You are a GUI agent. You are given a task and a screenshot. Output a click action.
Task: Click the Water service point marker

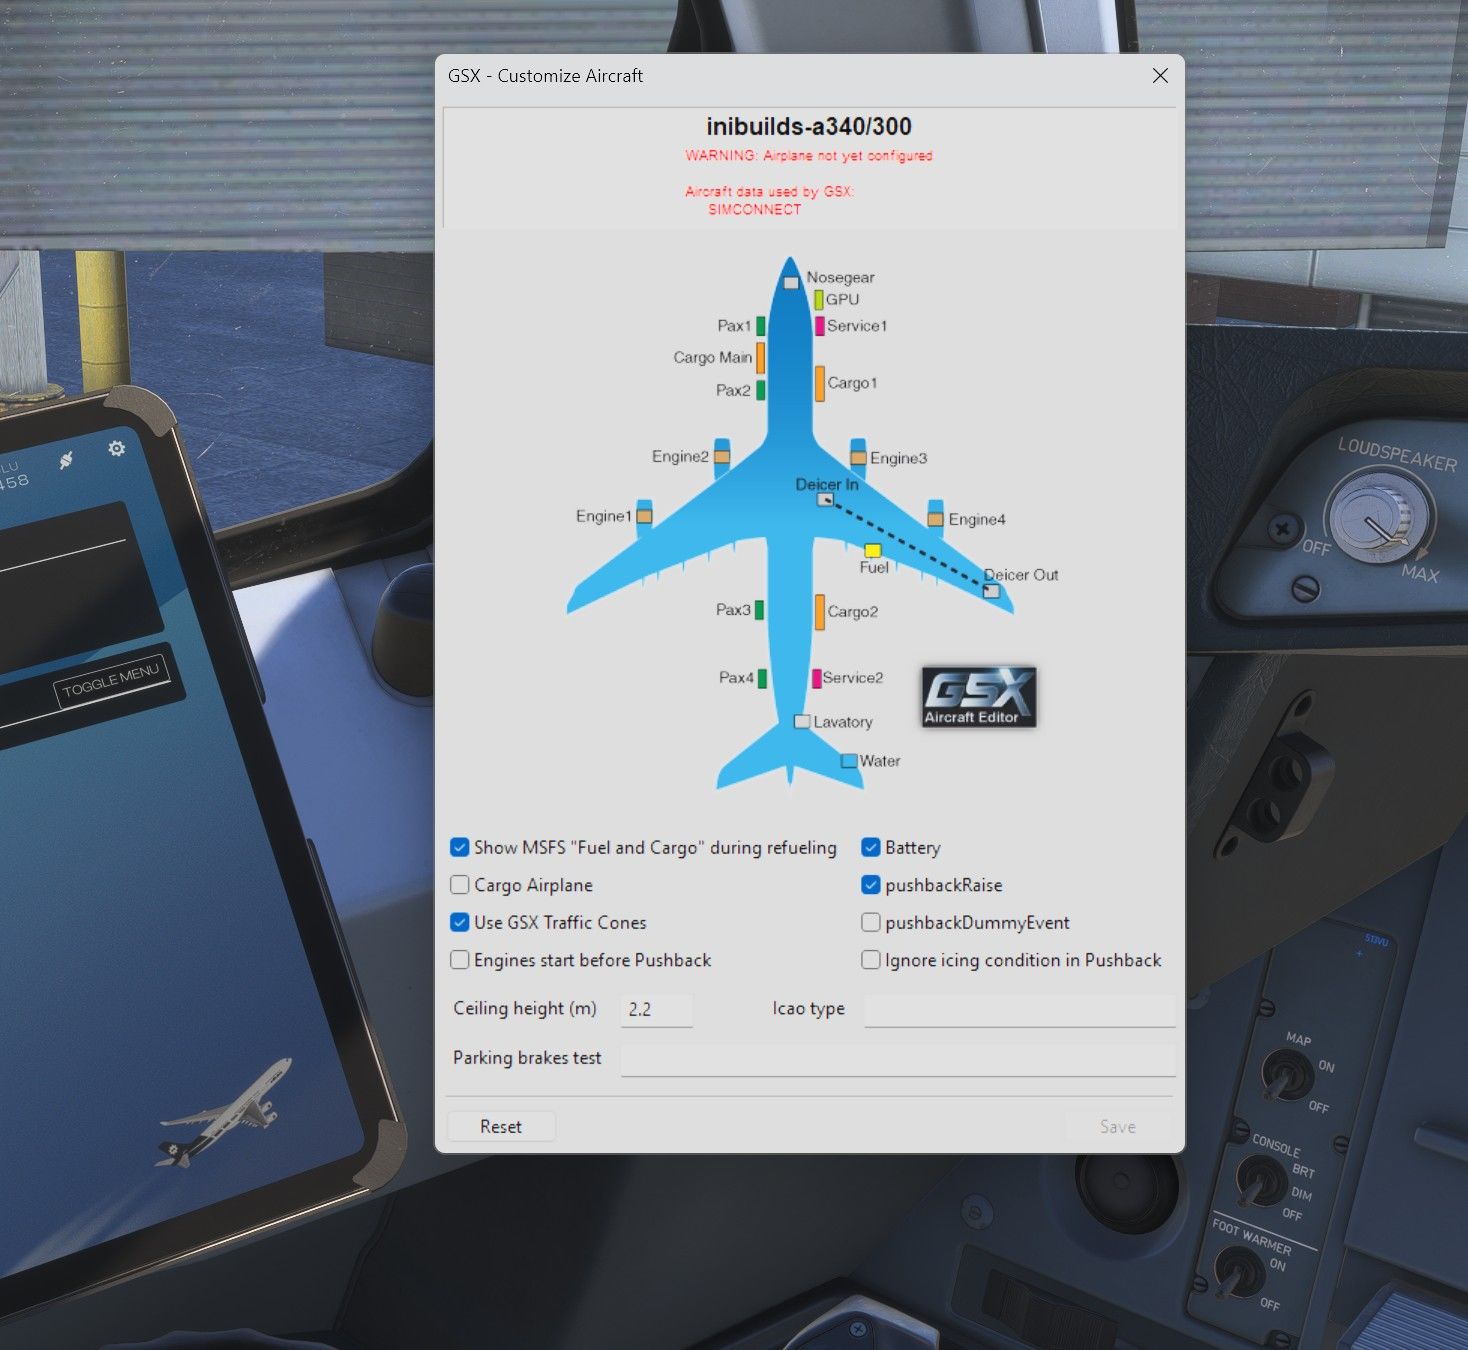point(848,761)
